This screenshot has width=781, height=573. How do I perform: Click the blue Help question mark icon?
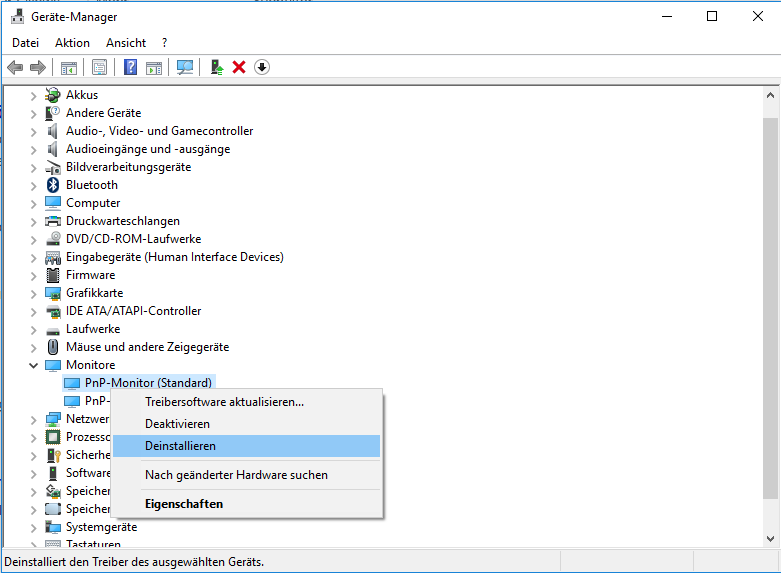130,67
